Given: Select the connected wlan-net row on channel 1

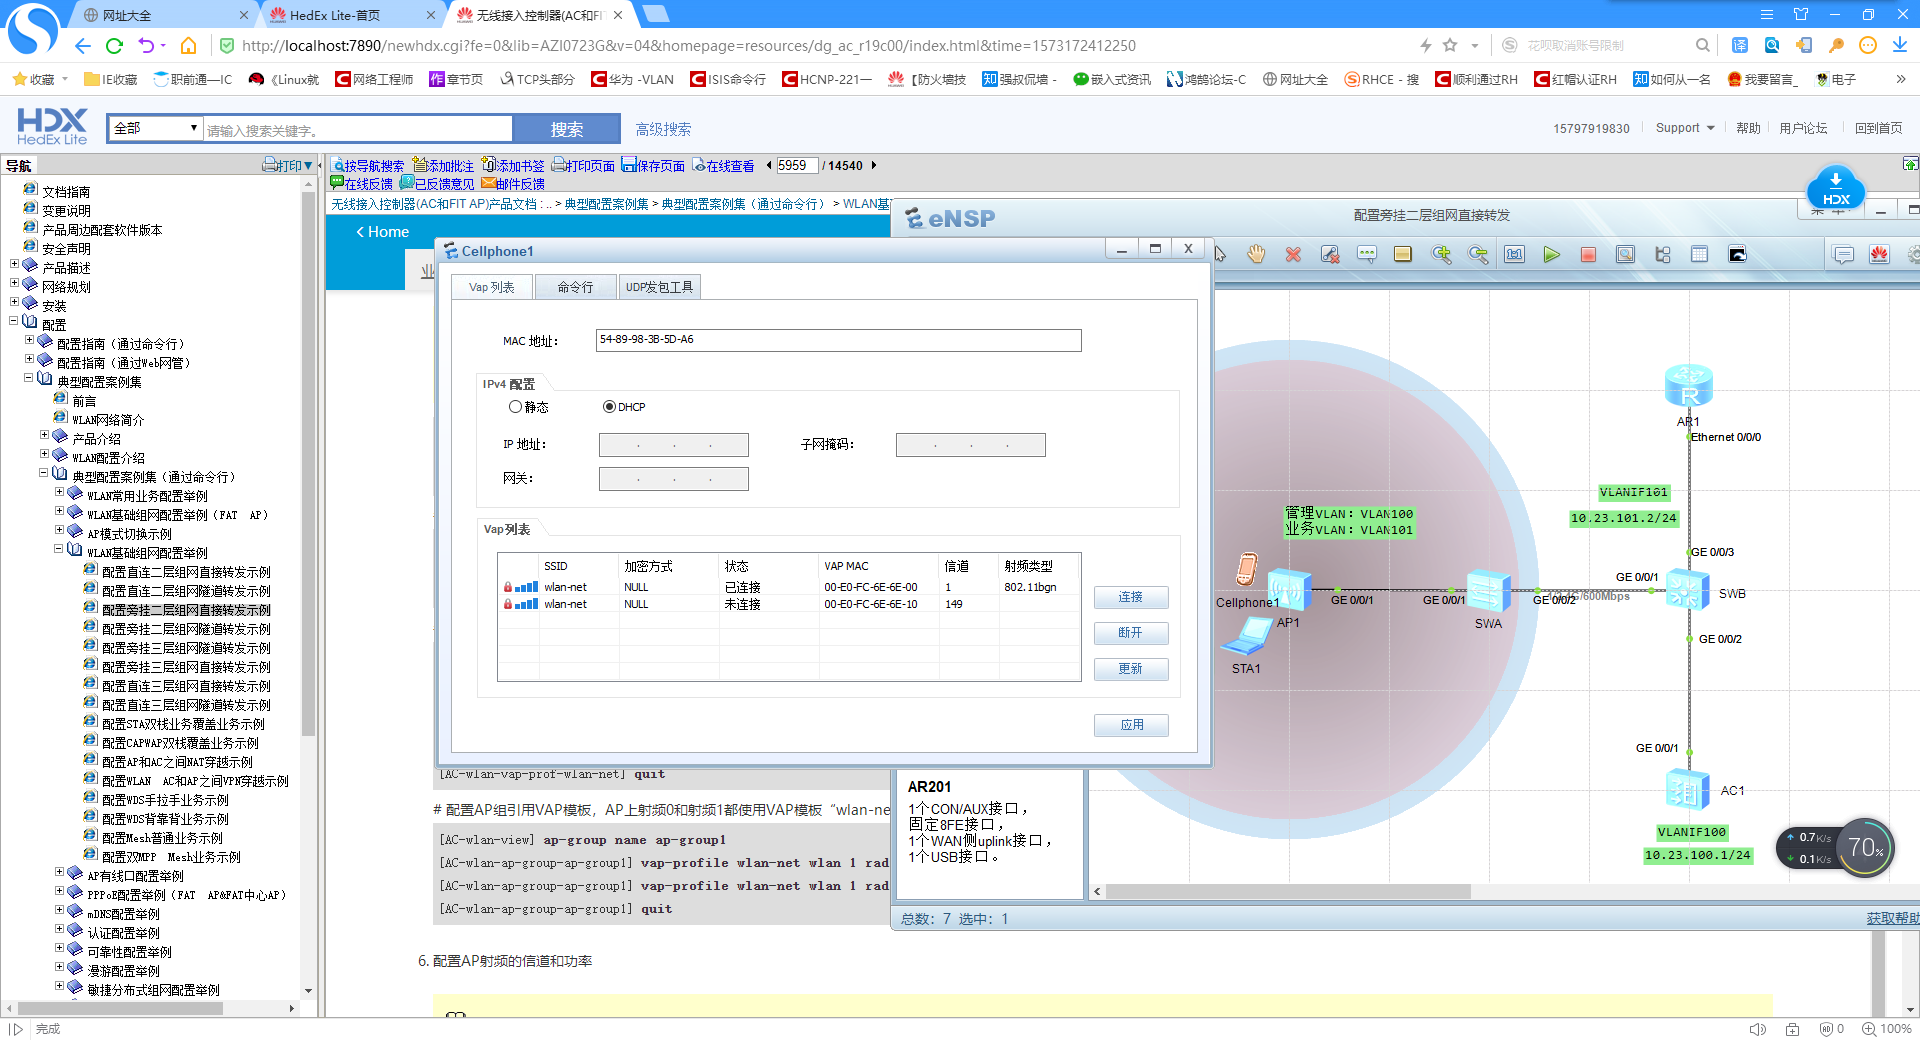Looking at the screenshot, I should (789, 587).
